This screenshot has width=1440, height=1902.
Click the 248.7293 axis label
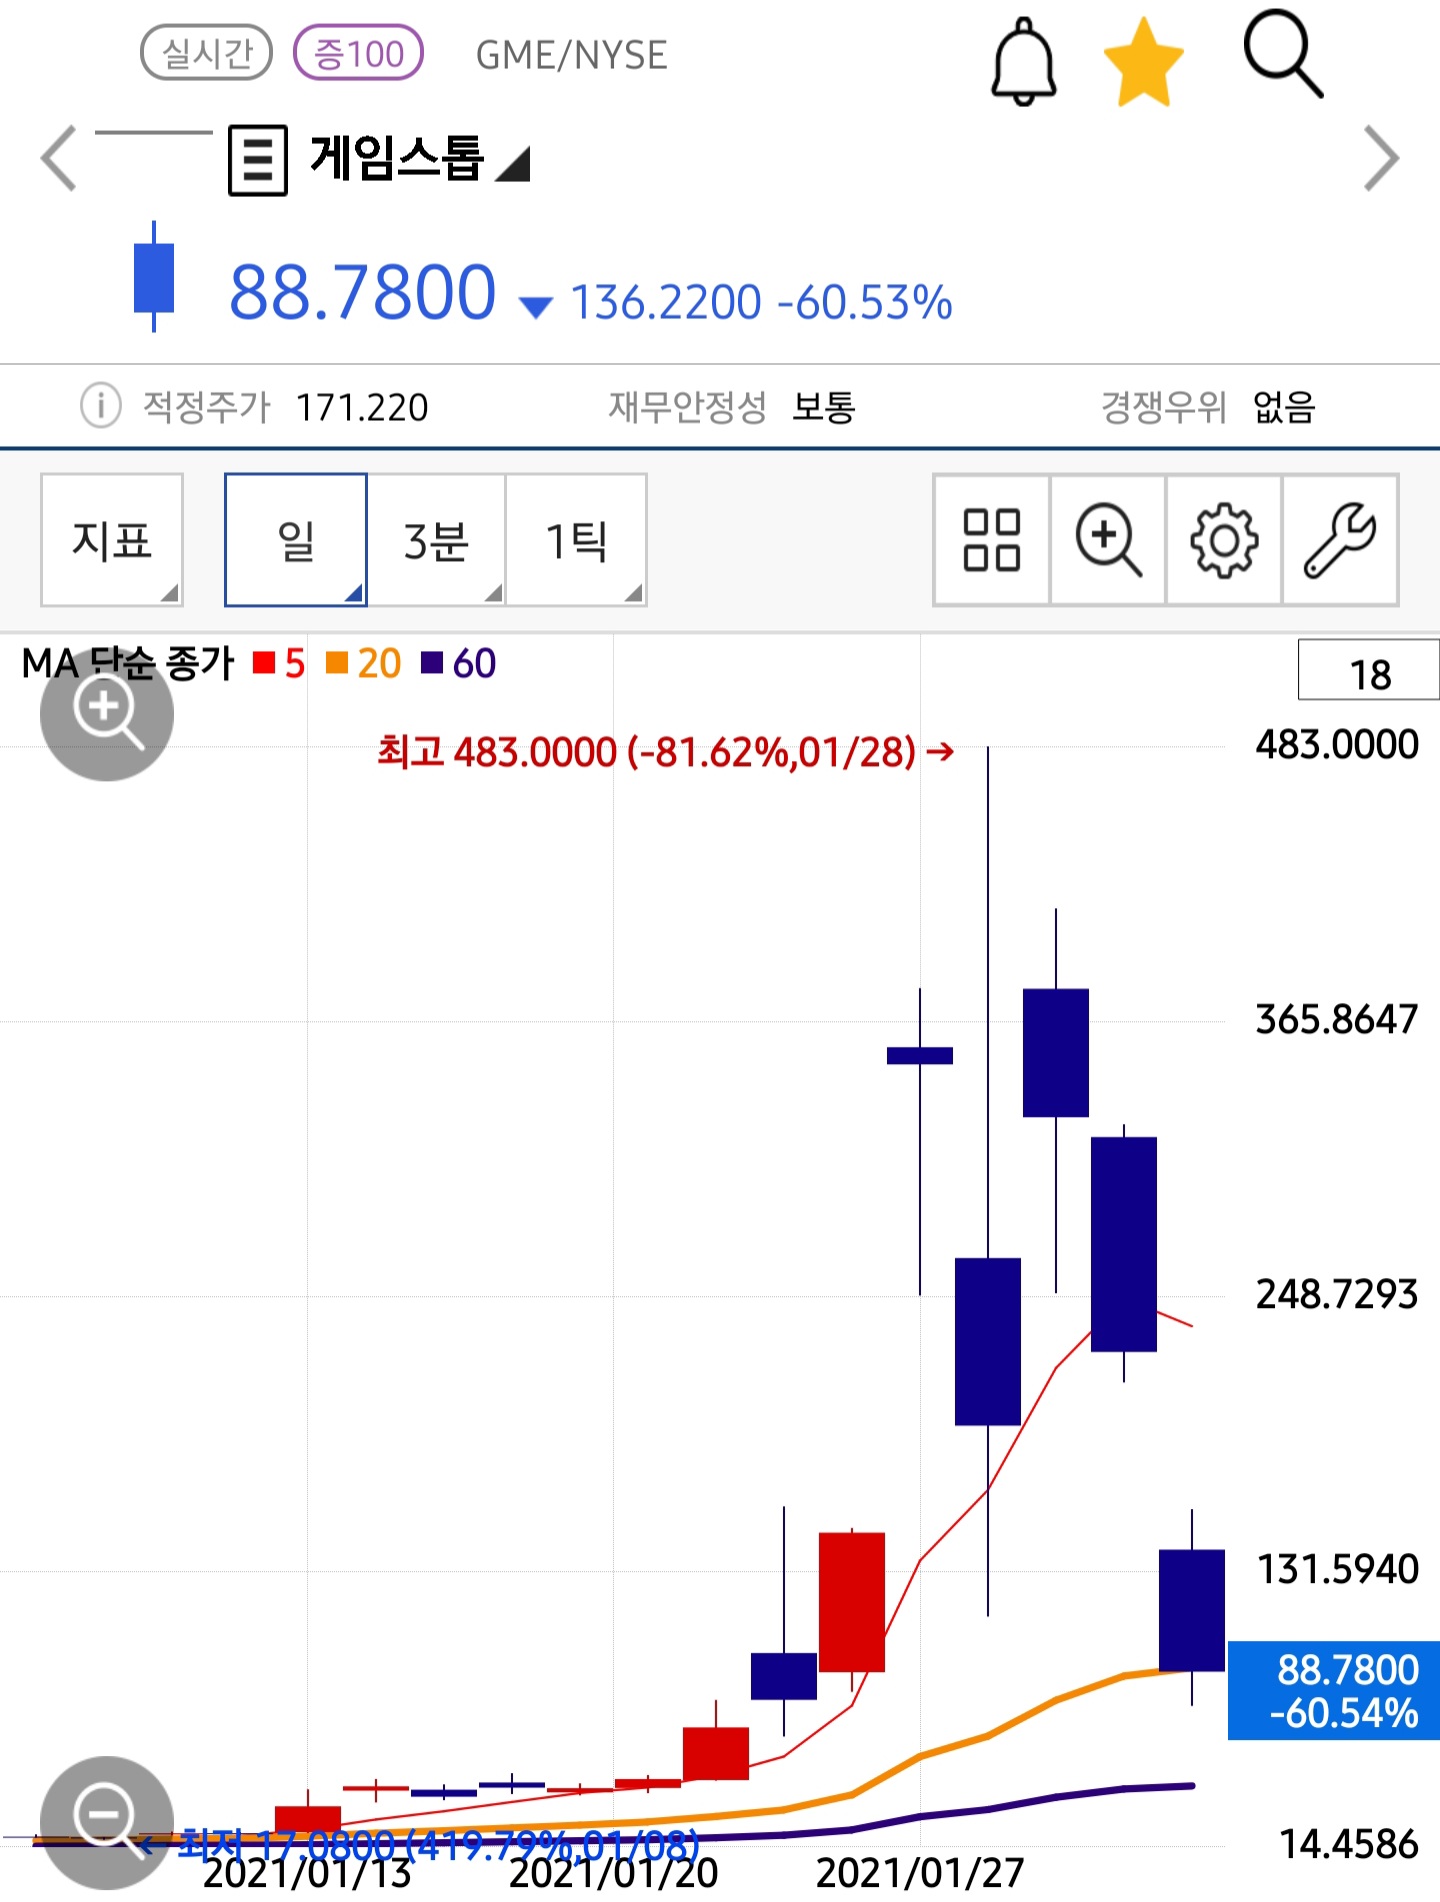tap(1337, 1294)
